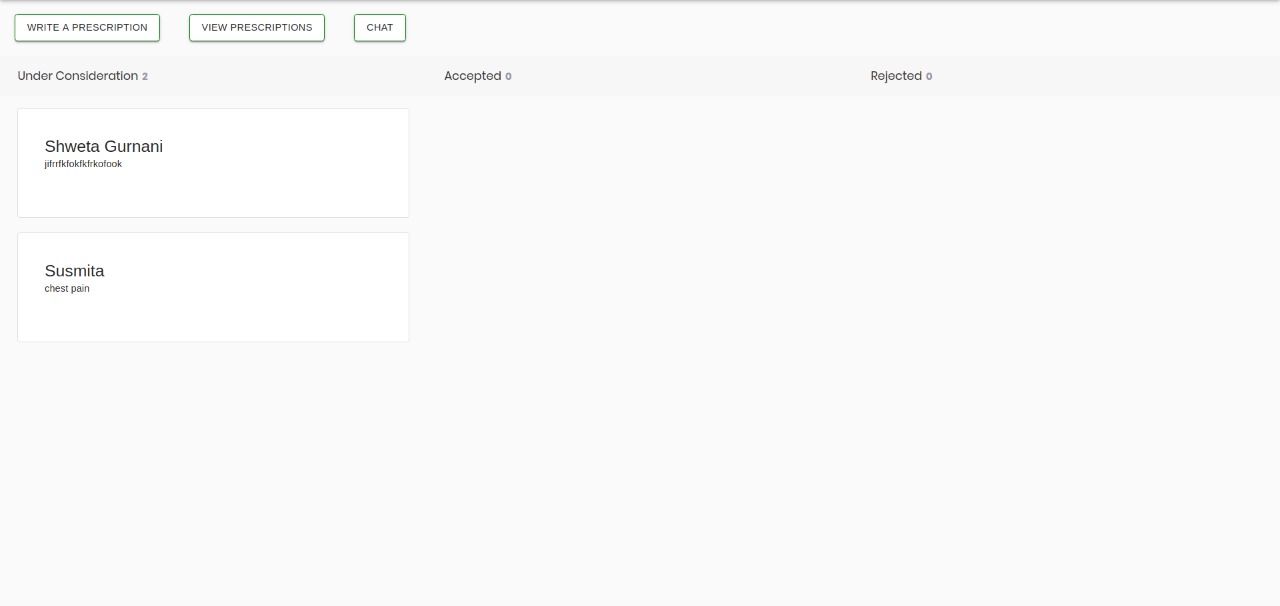Click the Under Consideration count badge 2
Screen dimensions: 1280x606
point(145,77)
